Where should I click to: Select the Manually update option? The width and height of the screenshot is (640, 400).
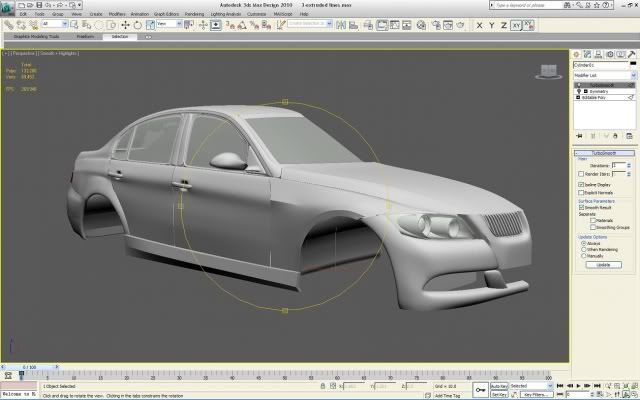coord(584,256)
